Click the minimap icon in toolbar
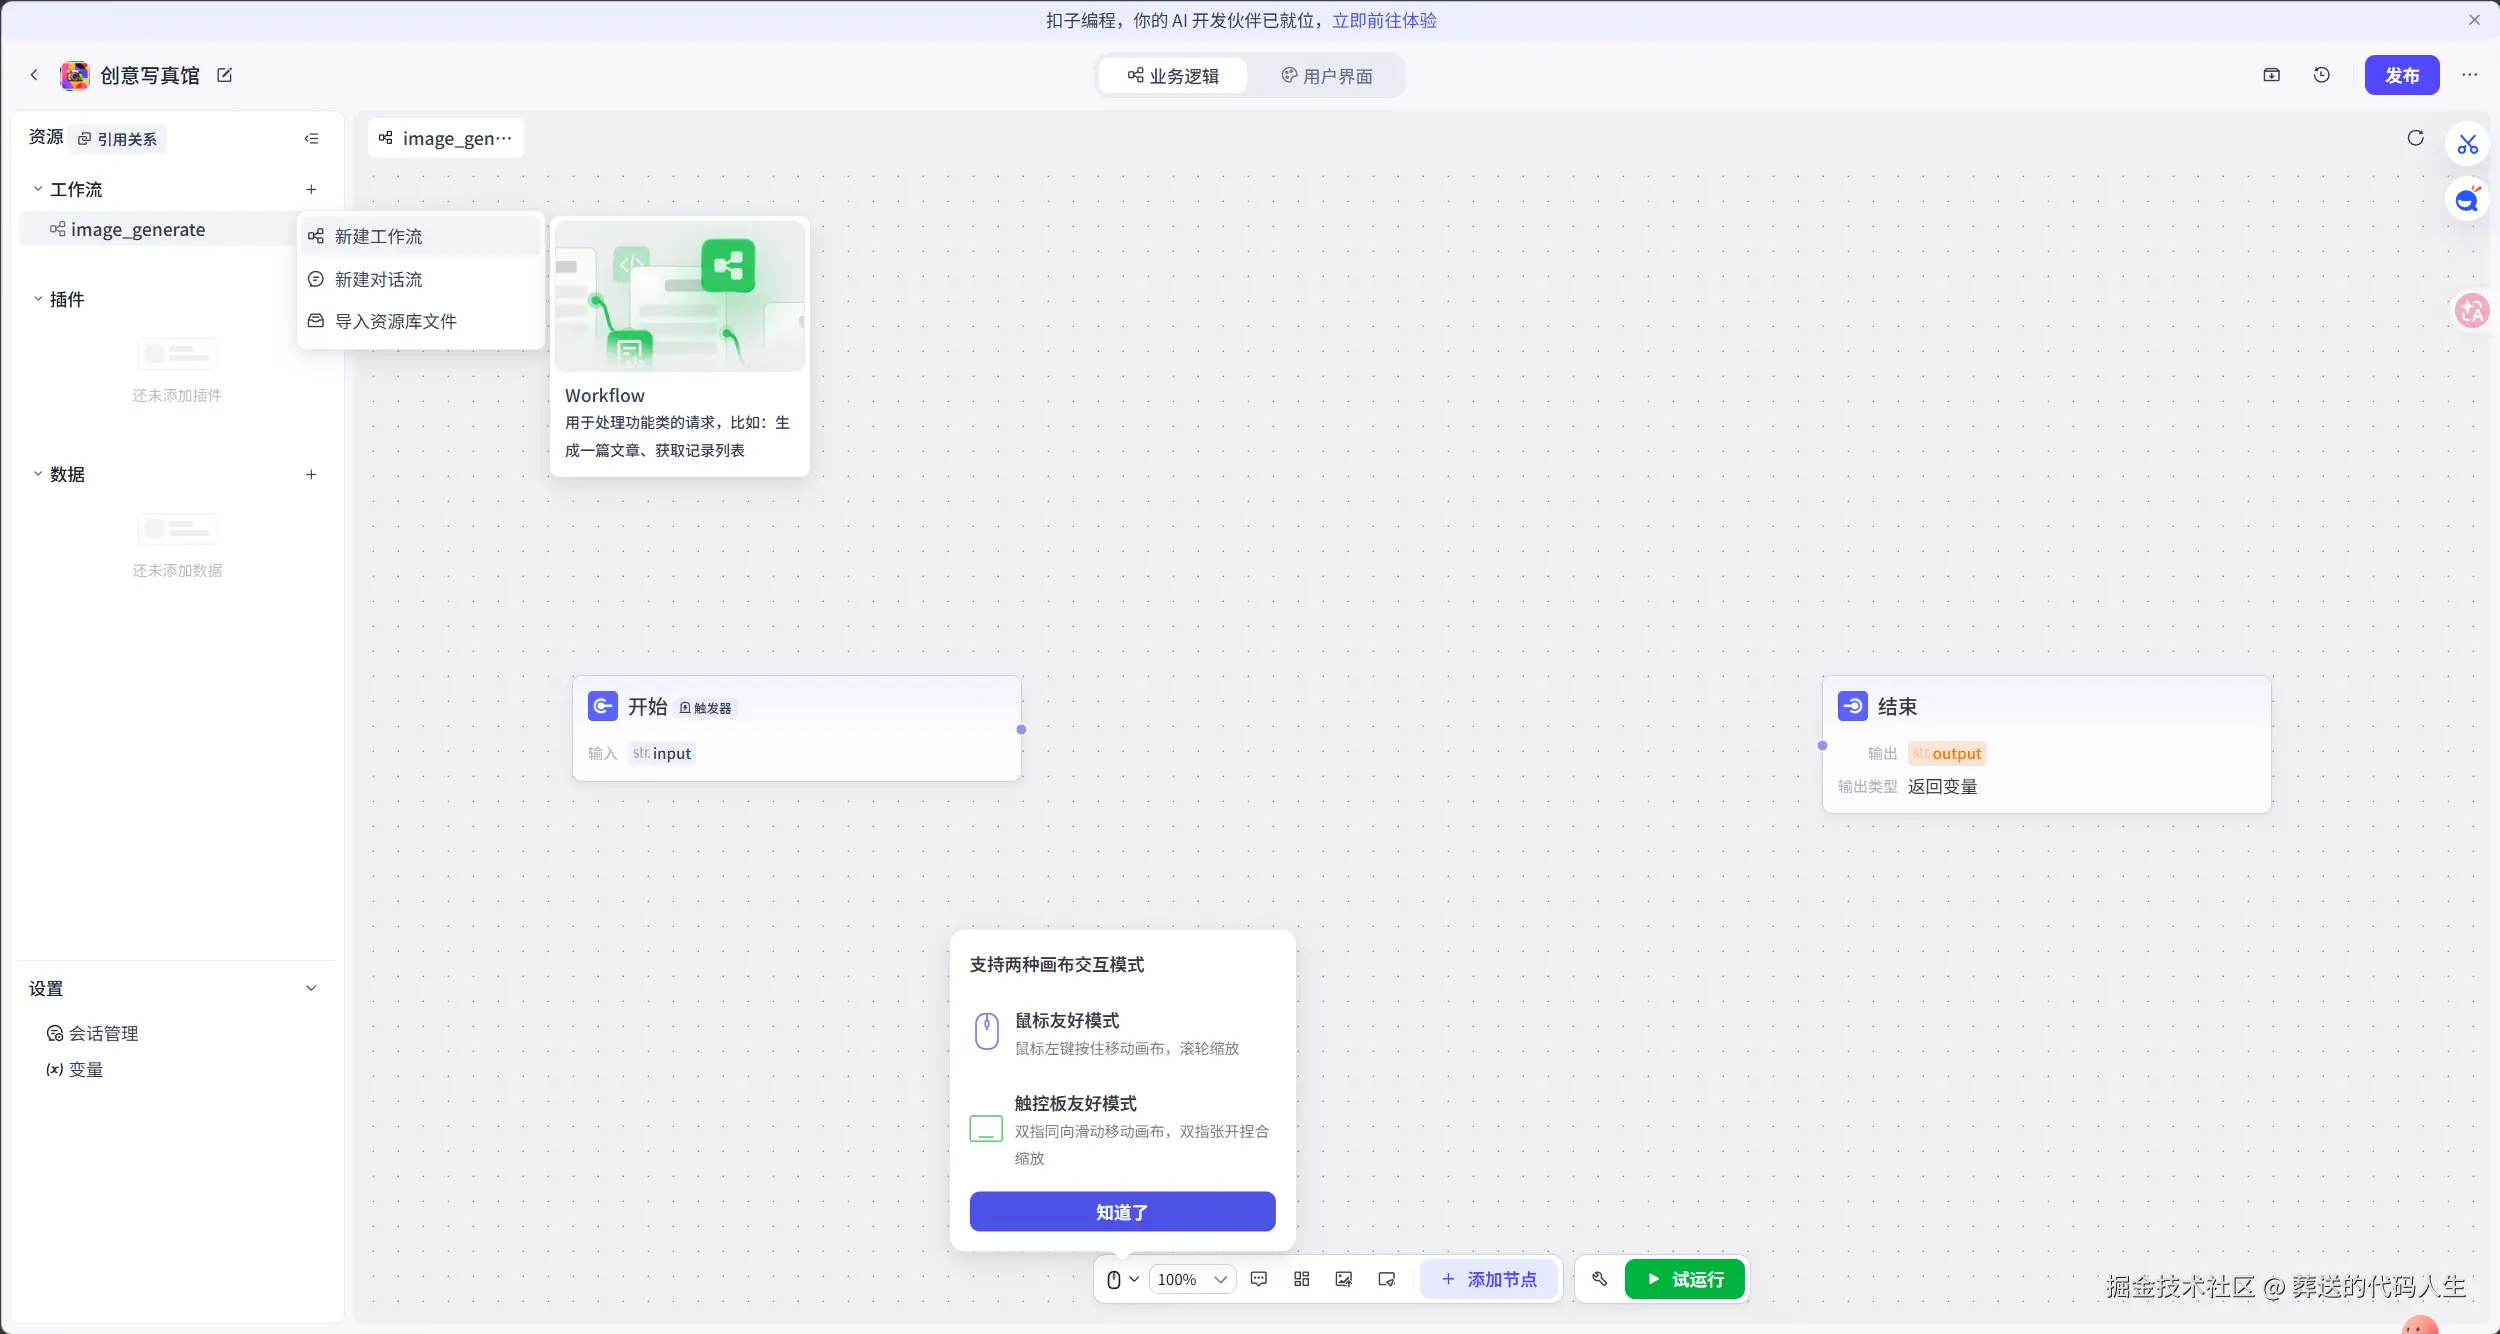The height and width of the screenshot is (1334, 2500). (1387, 1279)
